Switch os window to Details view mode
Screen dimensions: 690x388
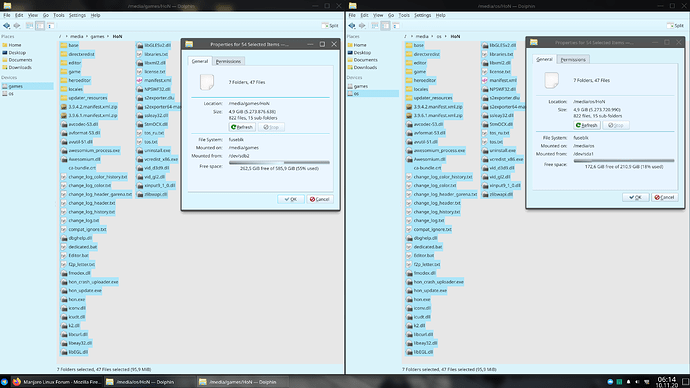point(396,26)
